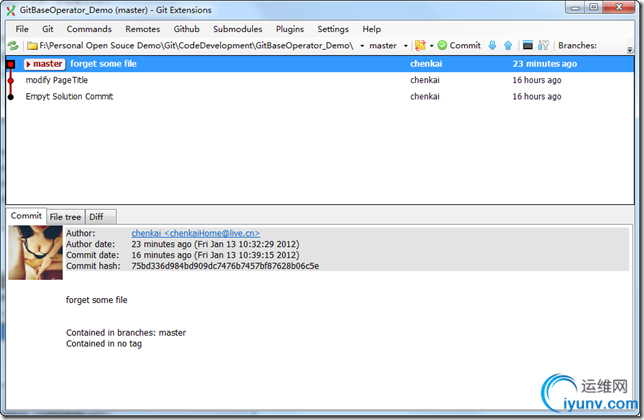Open the settings tools icon in the toolbar
The height and width of the screenshot is (420, 644).
tap(543, 46)
